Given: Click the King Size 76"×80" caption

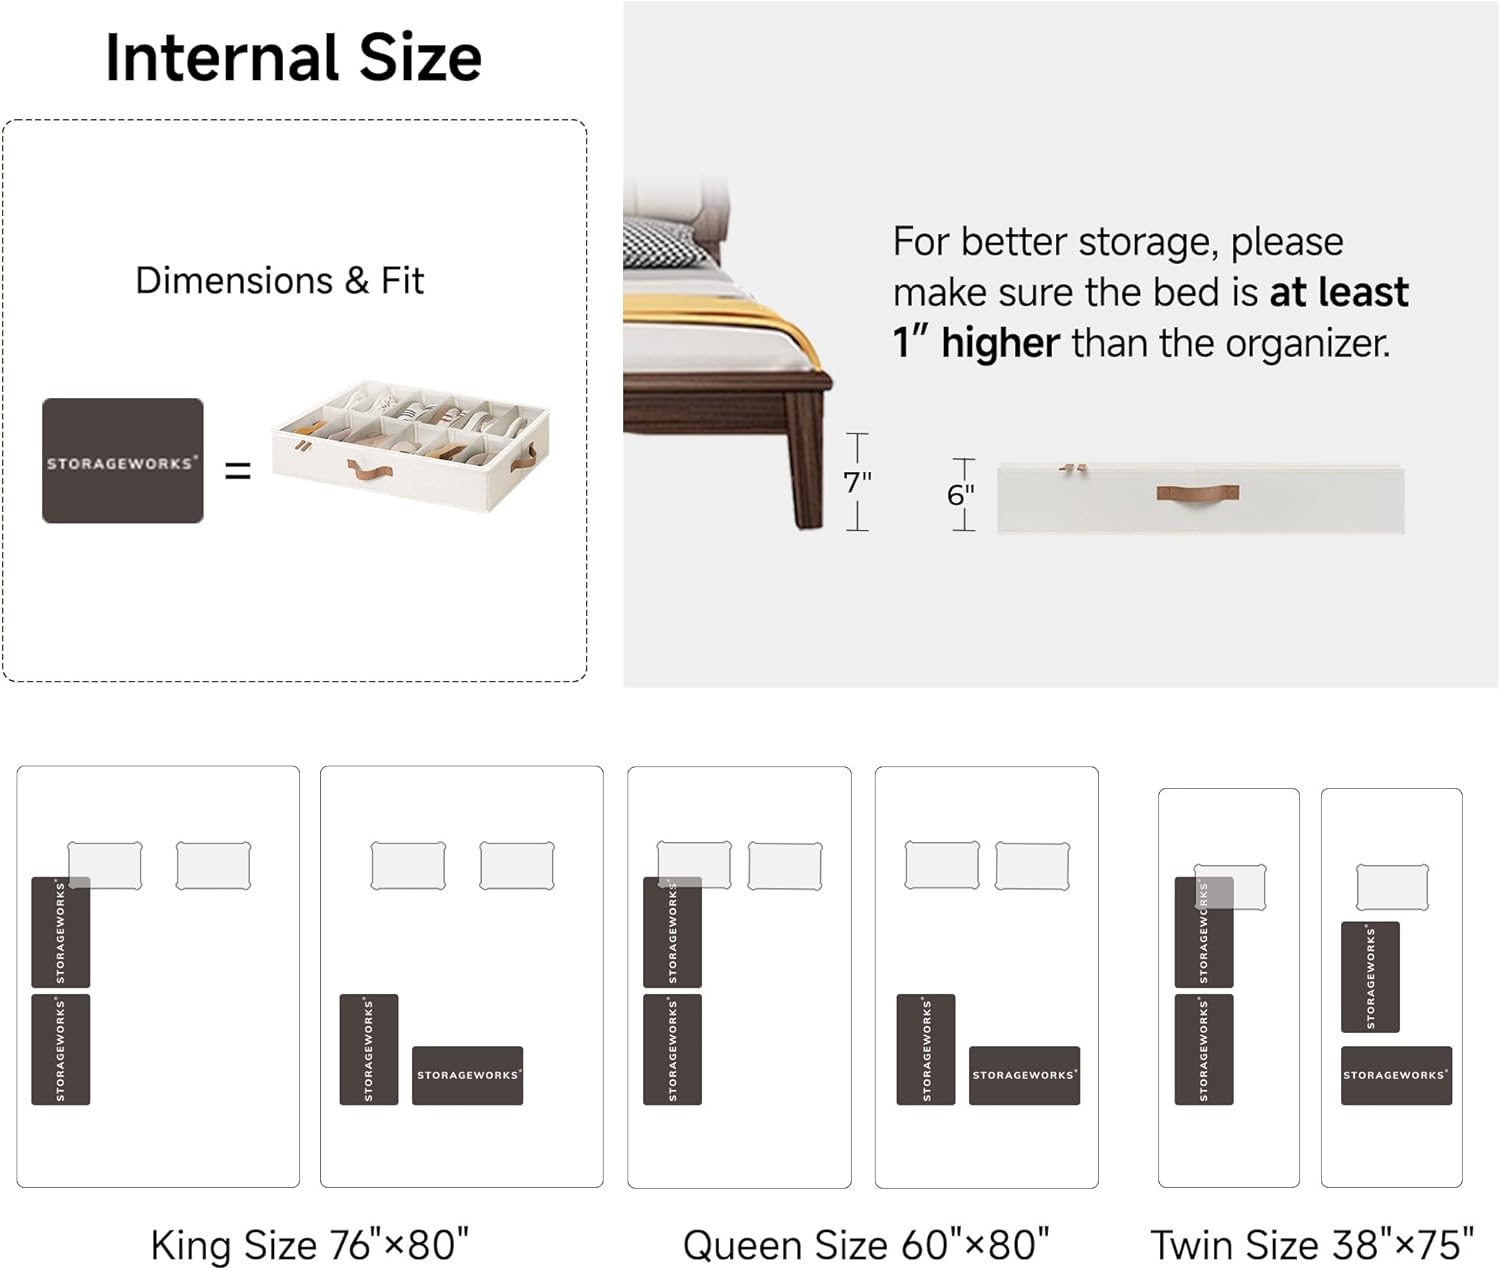Looking at the screenshot, I should [x=310, y=1245].
